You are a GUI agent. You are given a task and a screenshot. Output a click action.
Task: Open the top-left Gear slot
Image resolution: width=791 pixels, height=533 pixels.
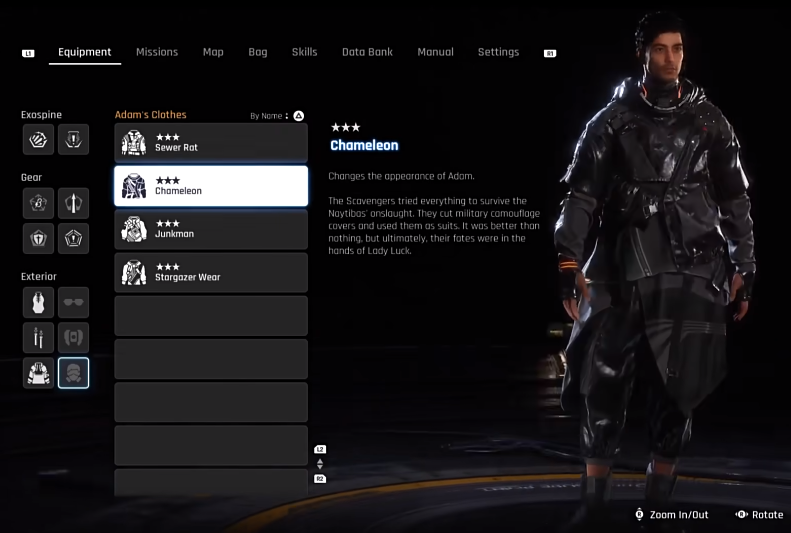(x=38, y=203)
